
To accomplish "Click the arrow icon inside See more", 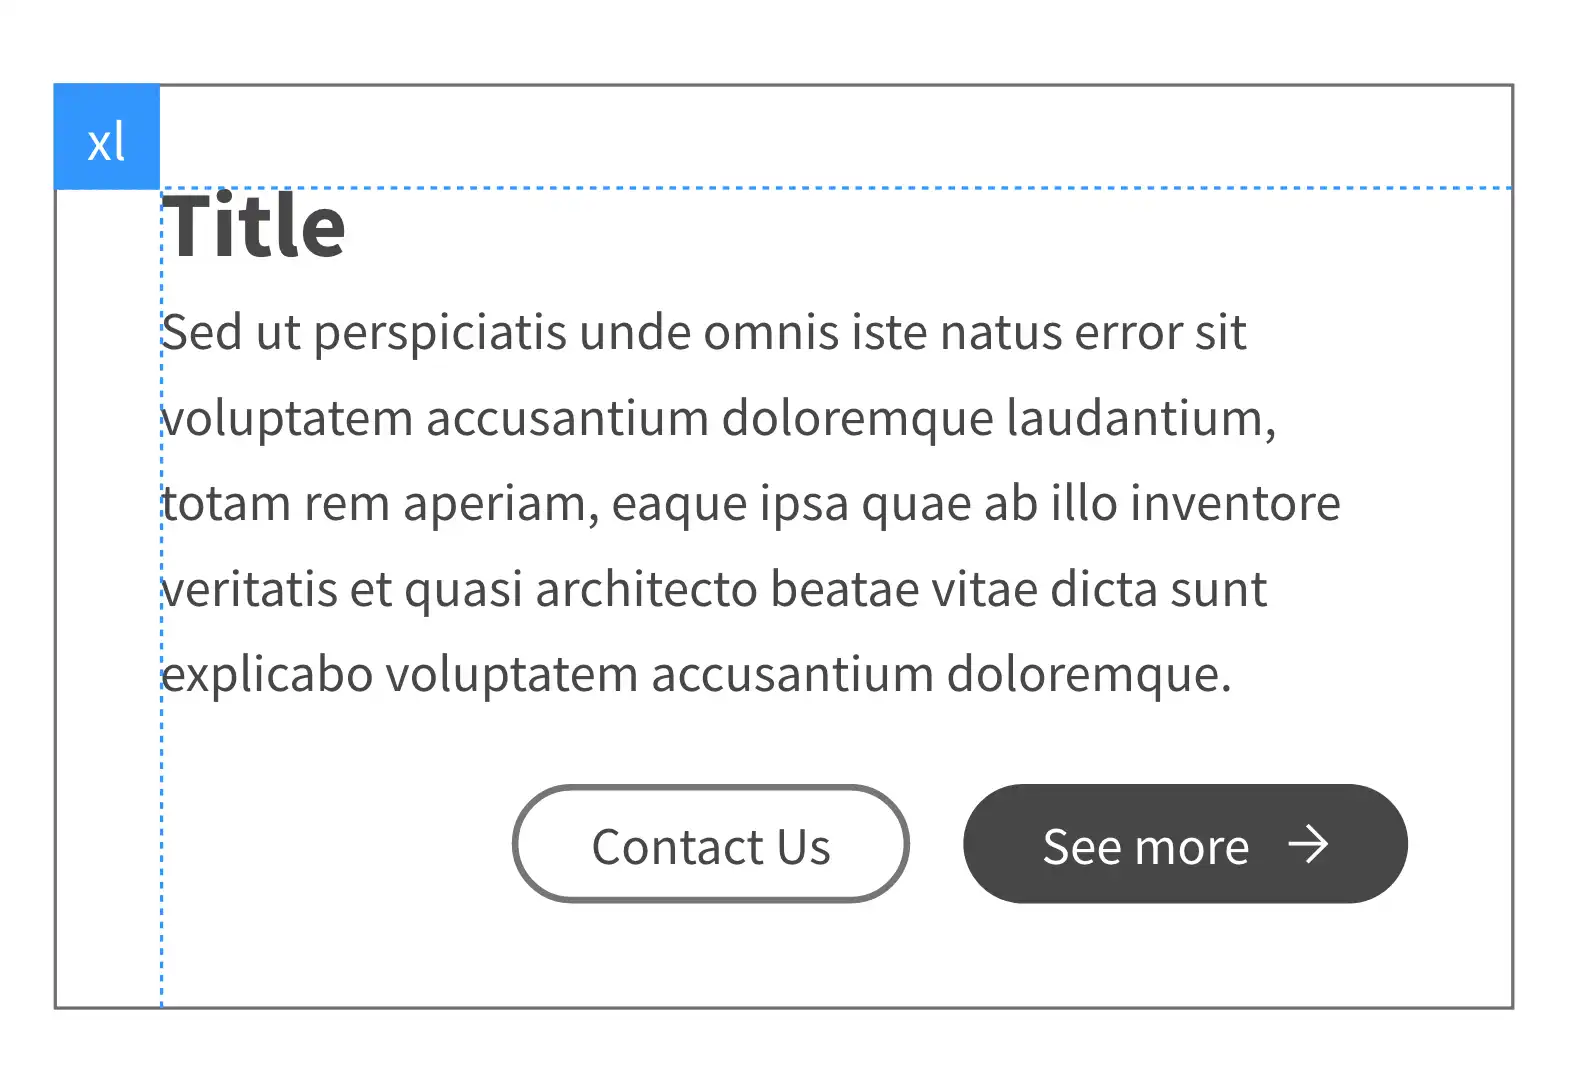I will (1308, 845).
